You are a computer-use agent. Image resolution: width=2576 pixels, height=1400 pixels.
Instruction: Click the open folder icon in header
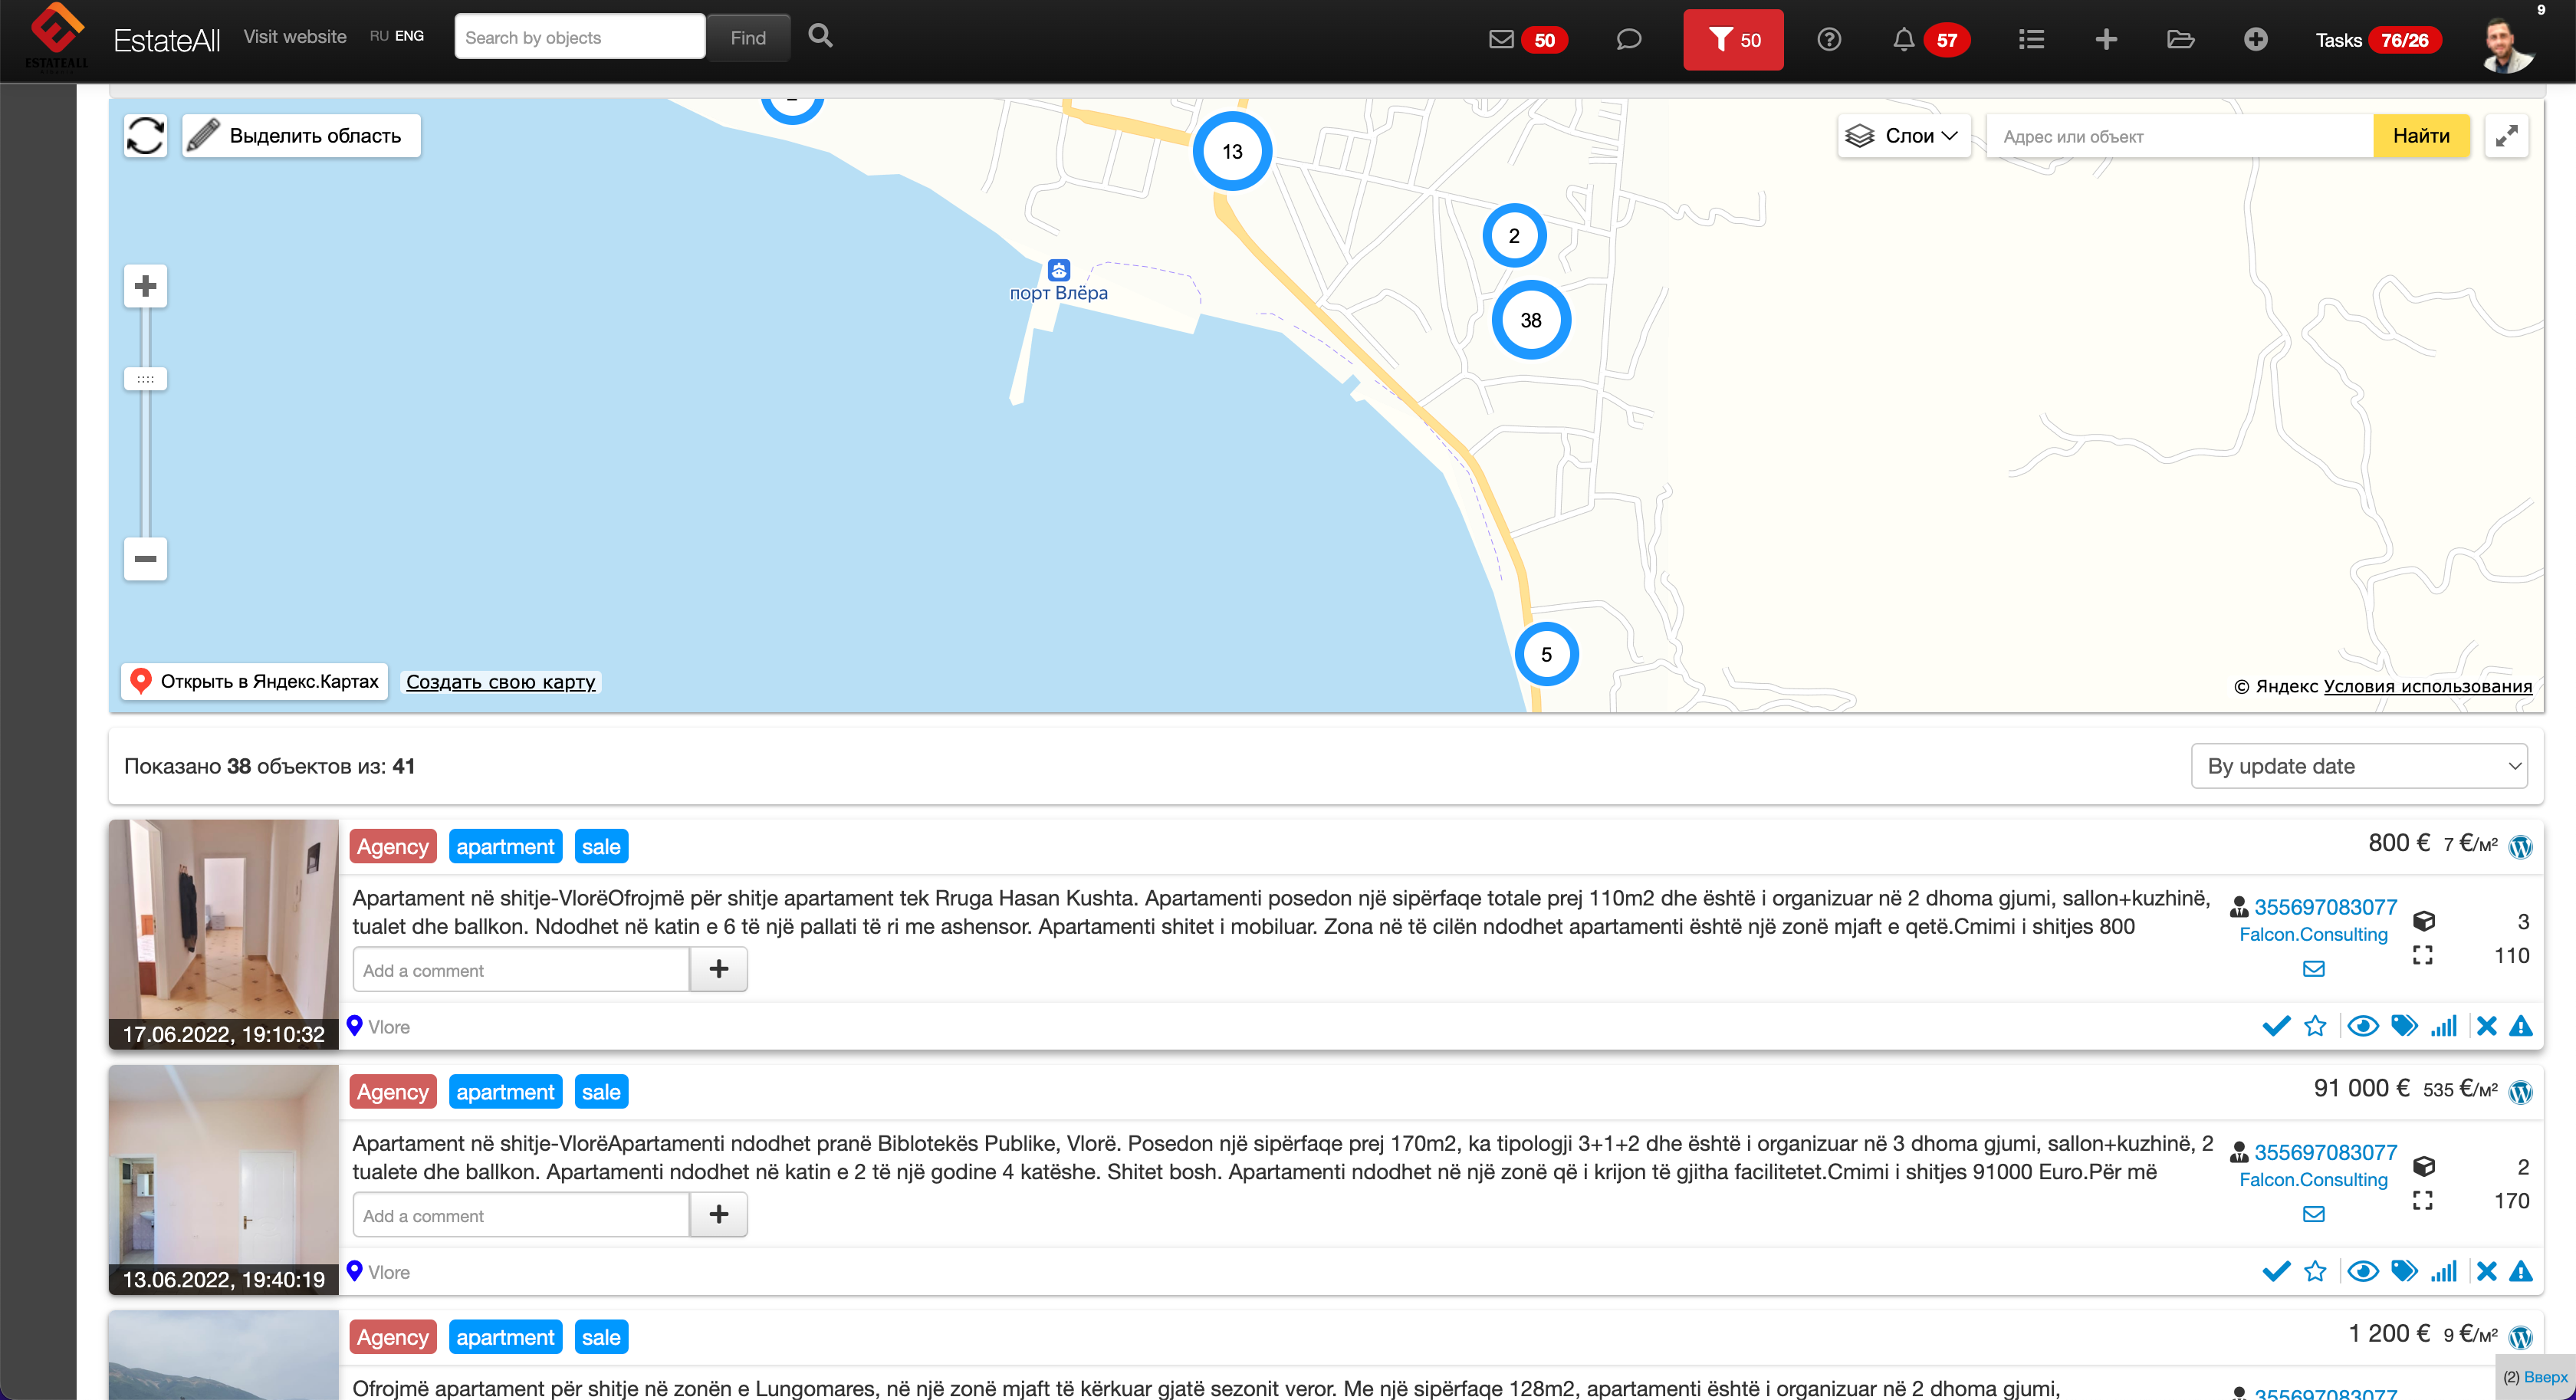pyautogui.click(x=2180, y=40)
